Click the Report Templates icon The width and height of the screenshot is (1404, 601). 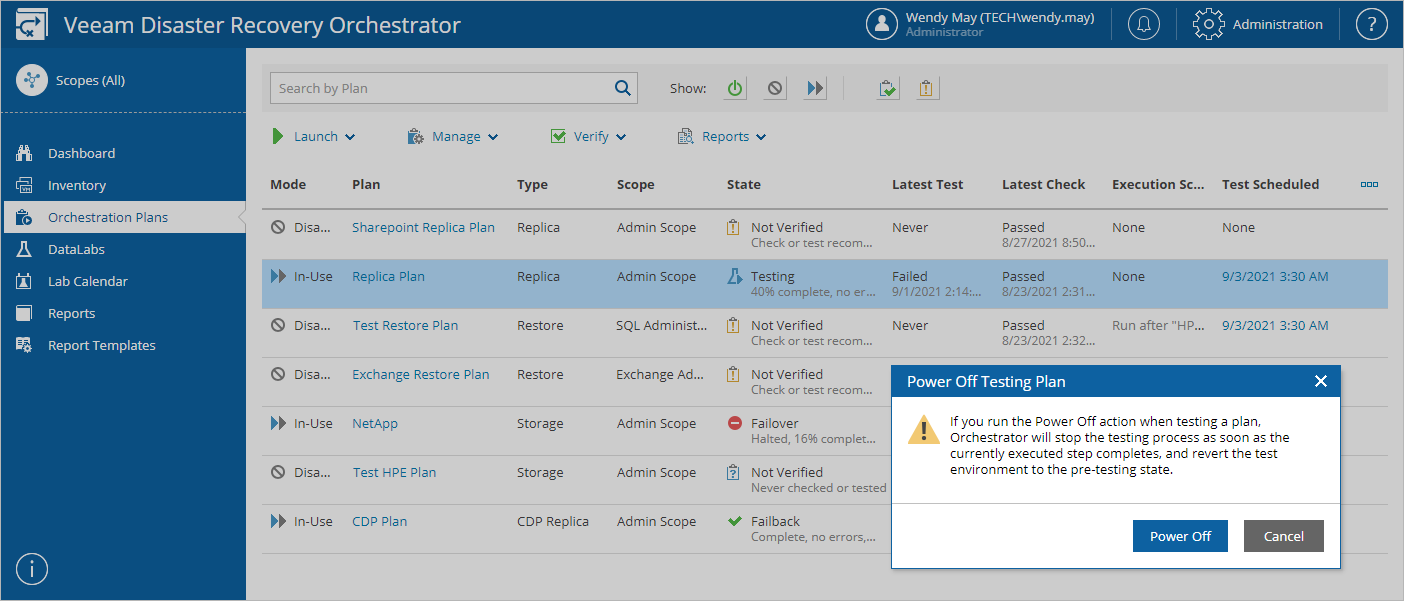26,345
